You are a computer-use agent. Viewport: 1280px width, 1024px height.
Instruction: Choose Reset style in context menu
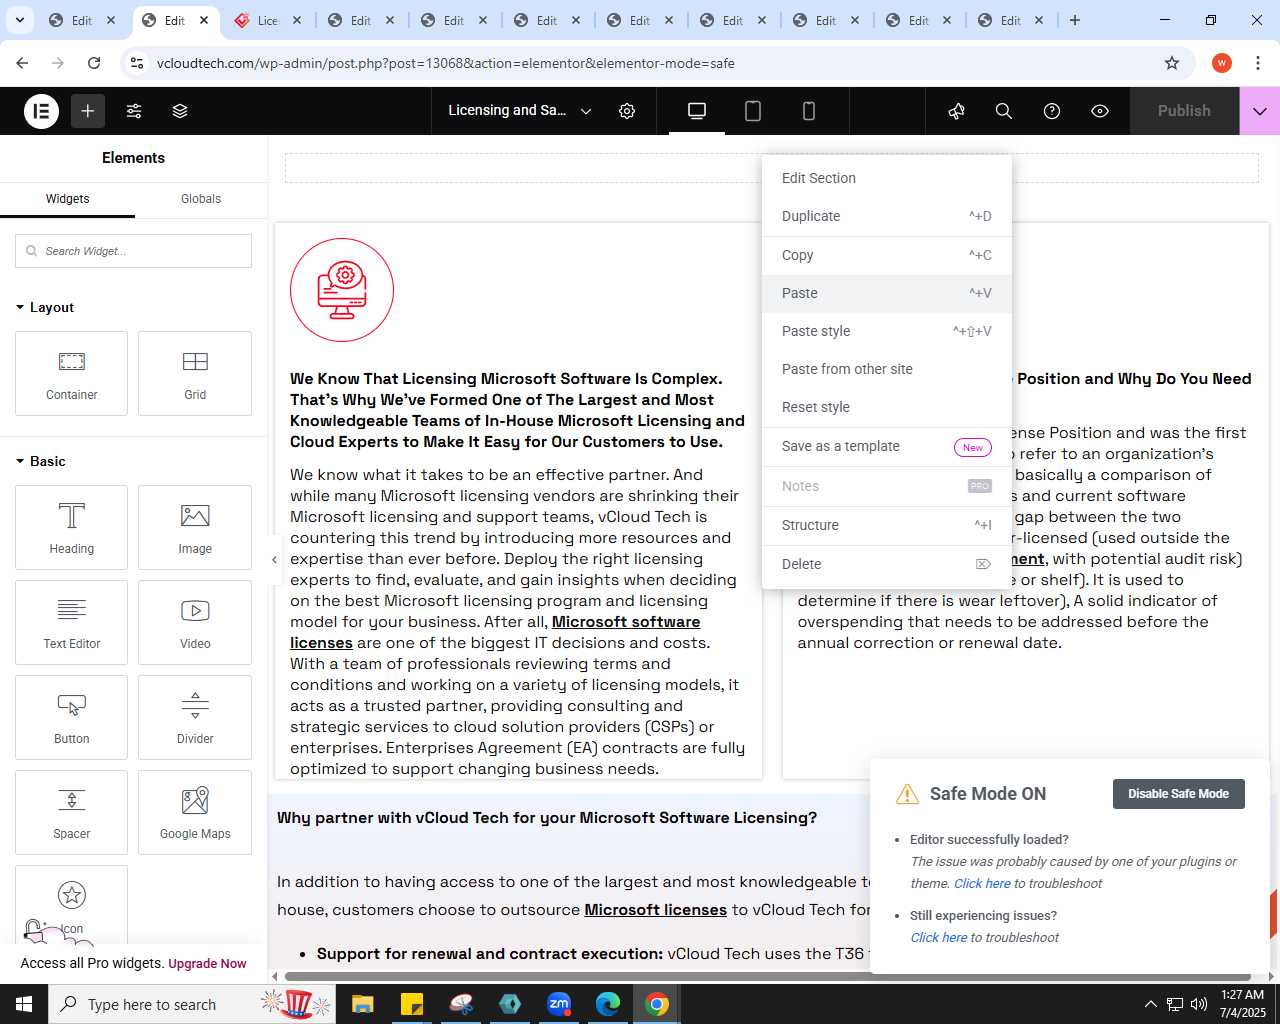887,407
